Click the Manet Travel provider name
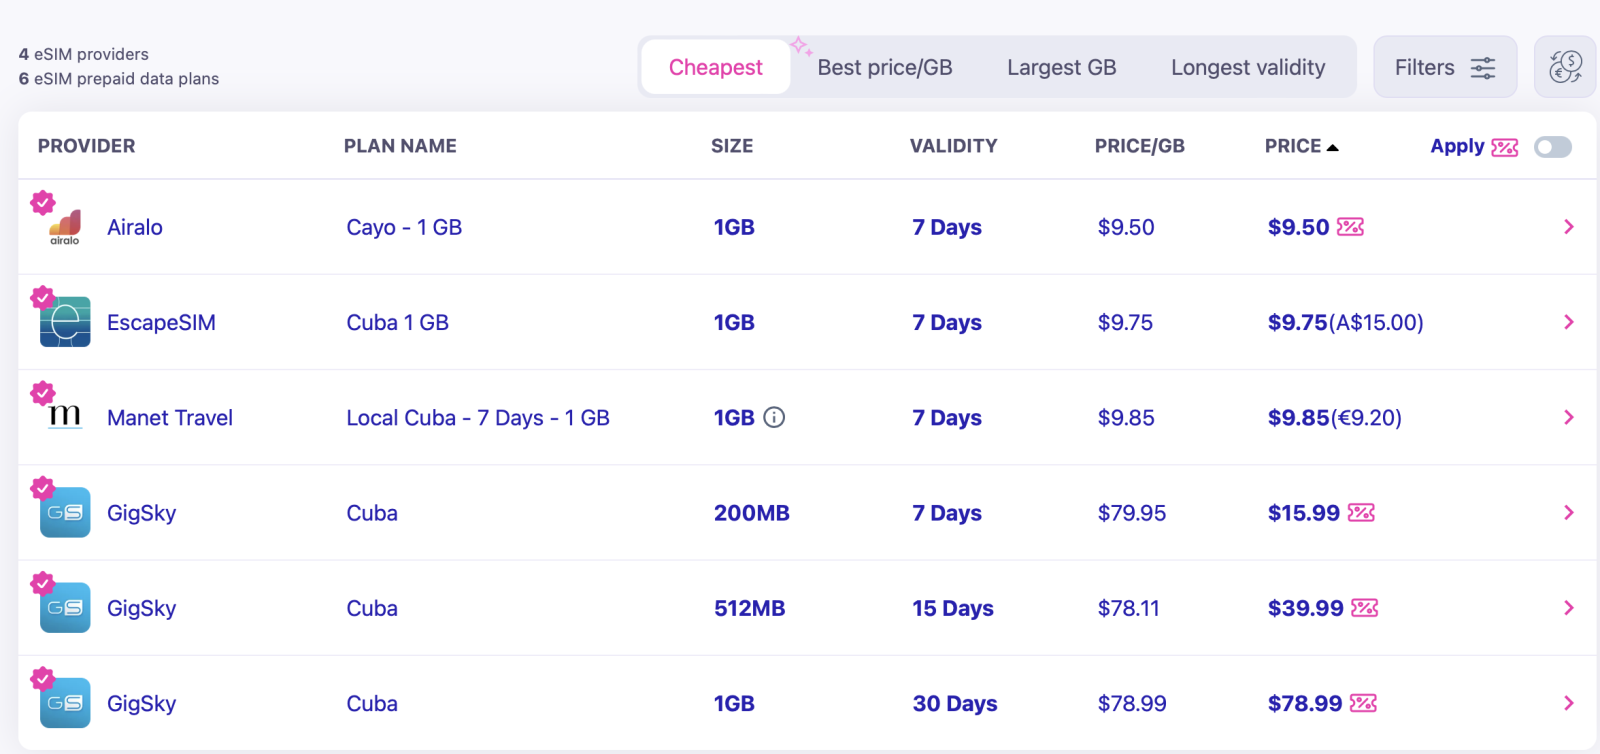 (x=169, y=418)
